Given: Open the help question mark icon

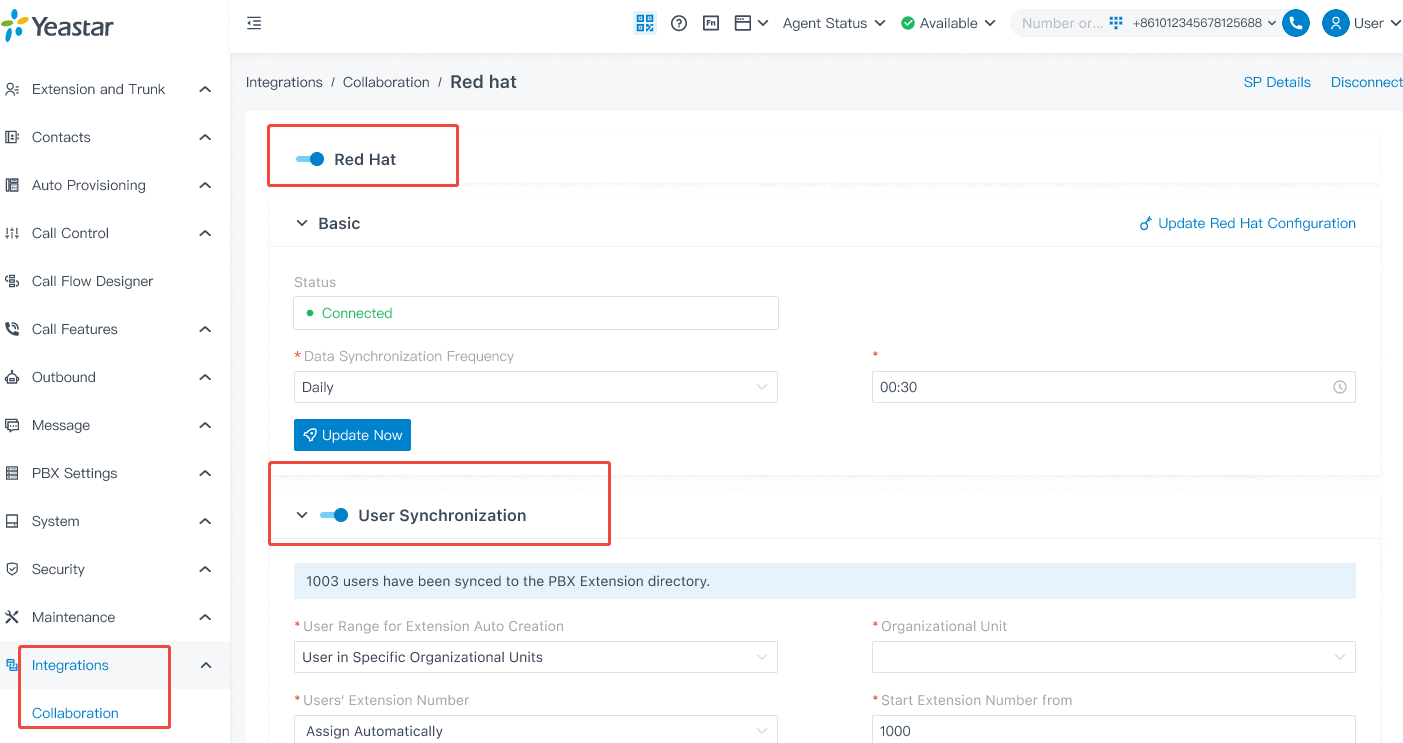Looking at the screenshot, I should pos(679,23).
